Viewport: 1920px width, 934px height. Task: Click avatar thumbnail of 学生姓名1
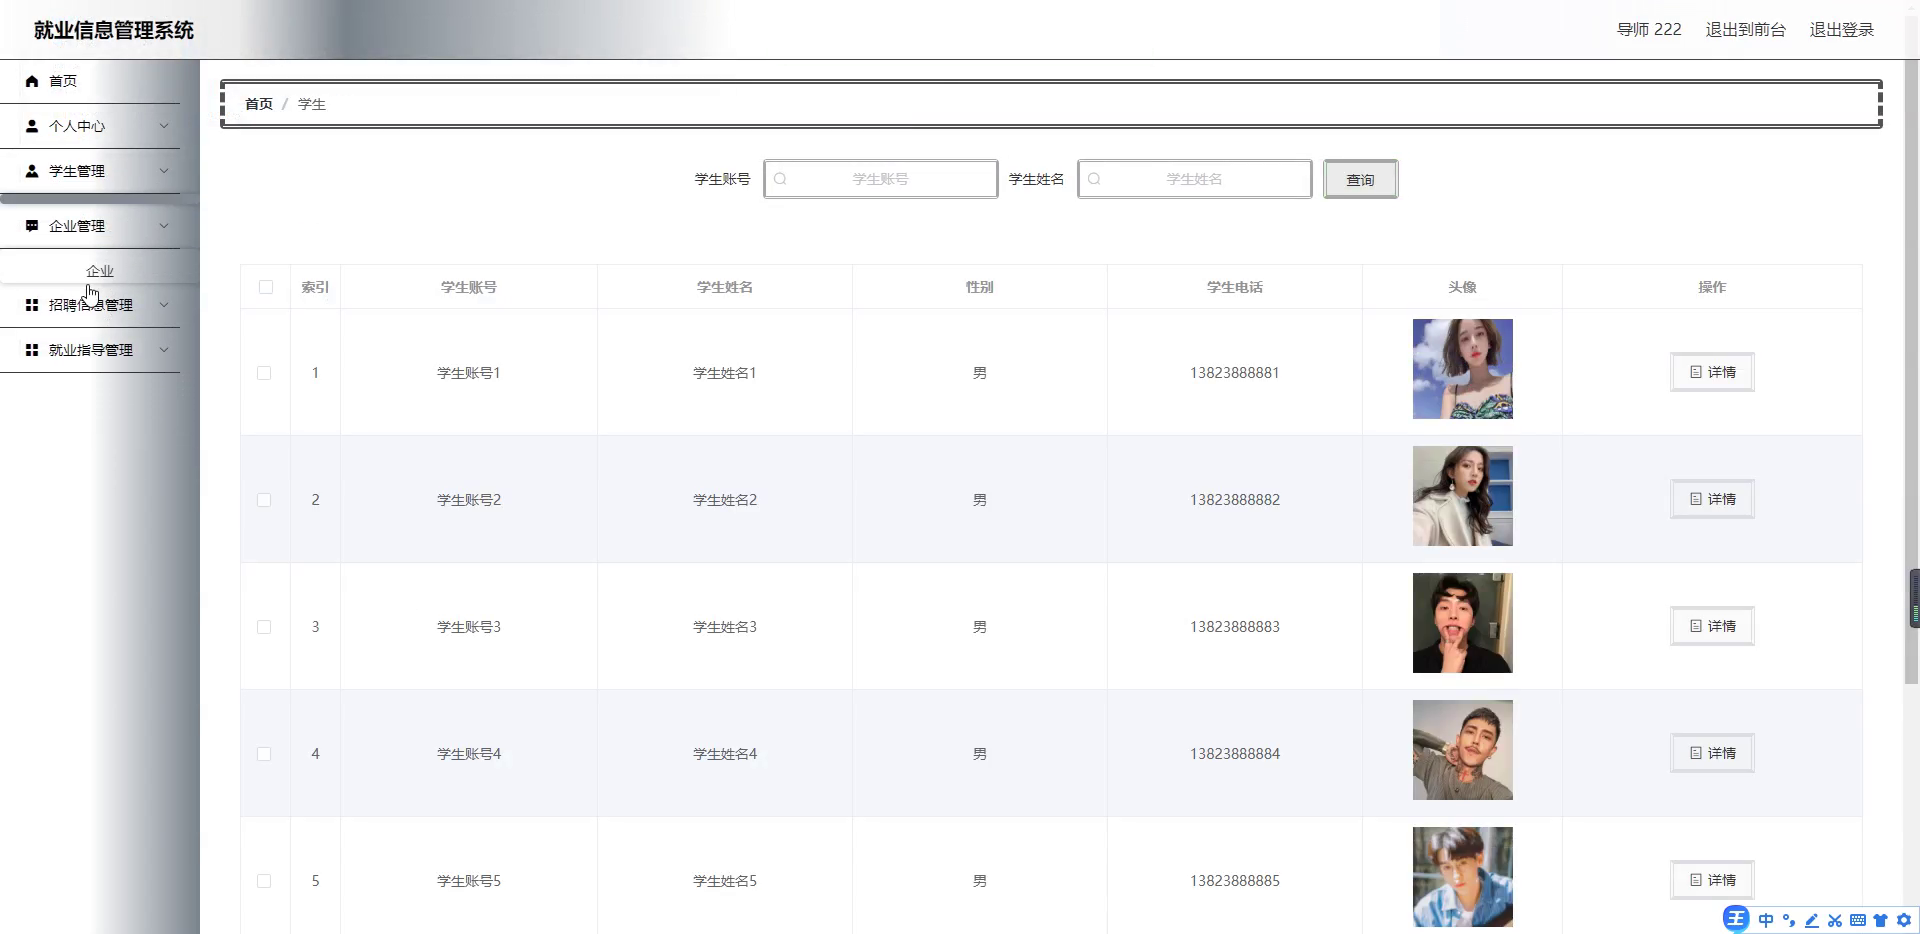coord(1462,369)
